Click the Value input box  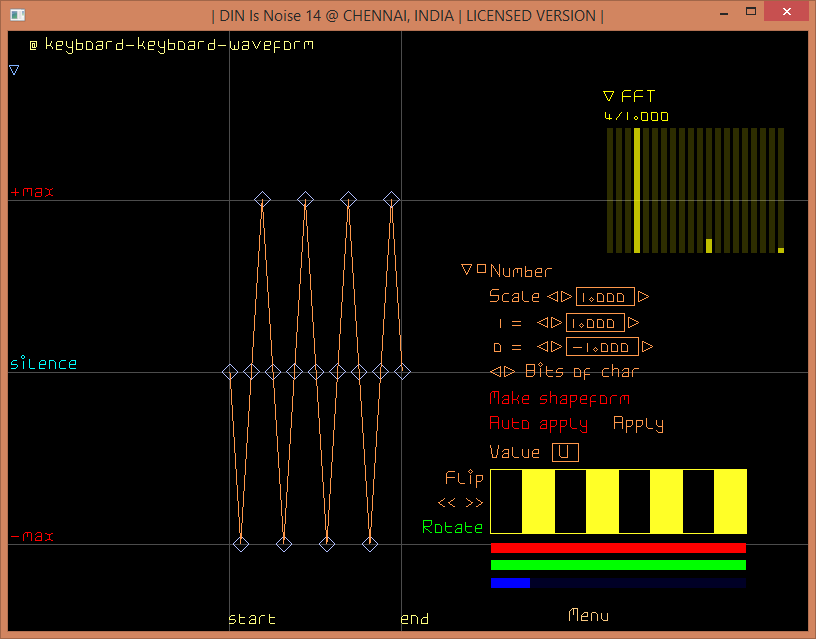tap(565, 452)
